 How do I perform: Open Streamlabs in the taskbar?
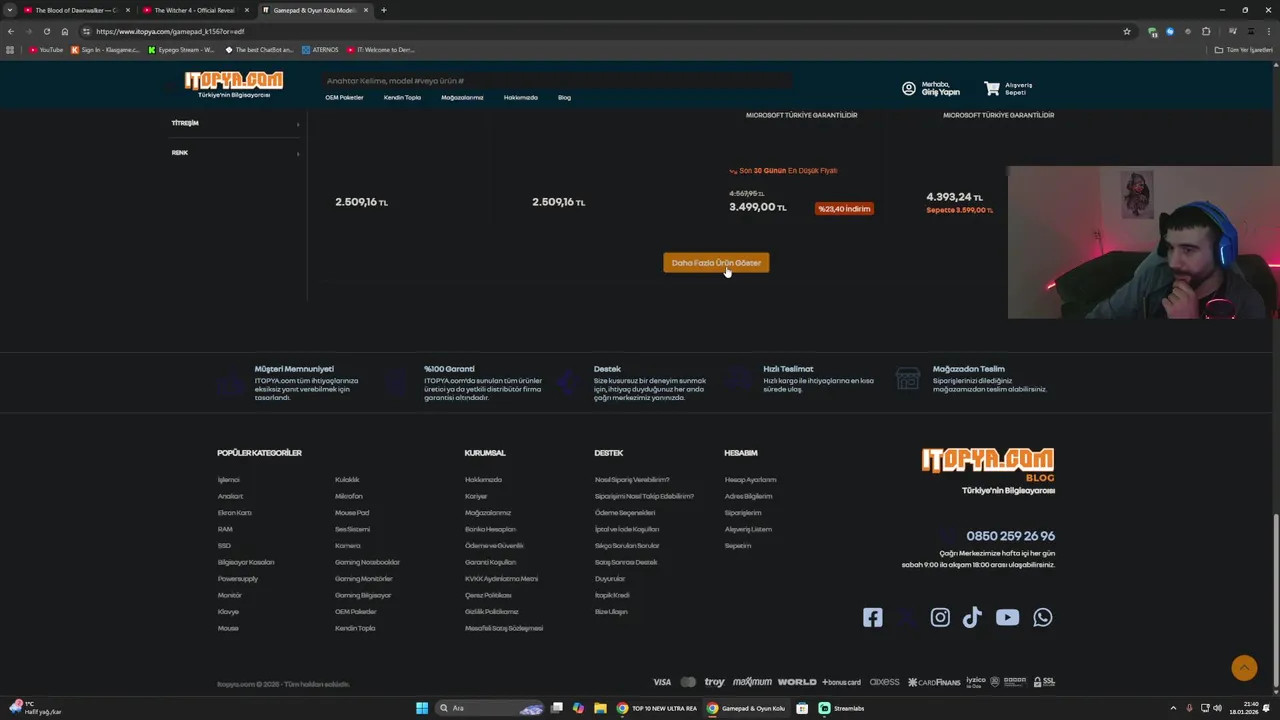pyautogui.click(x=842, y=708)
